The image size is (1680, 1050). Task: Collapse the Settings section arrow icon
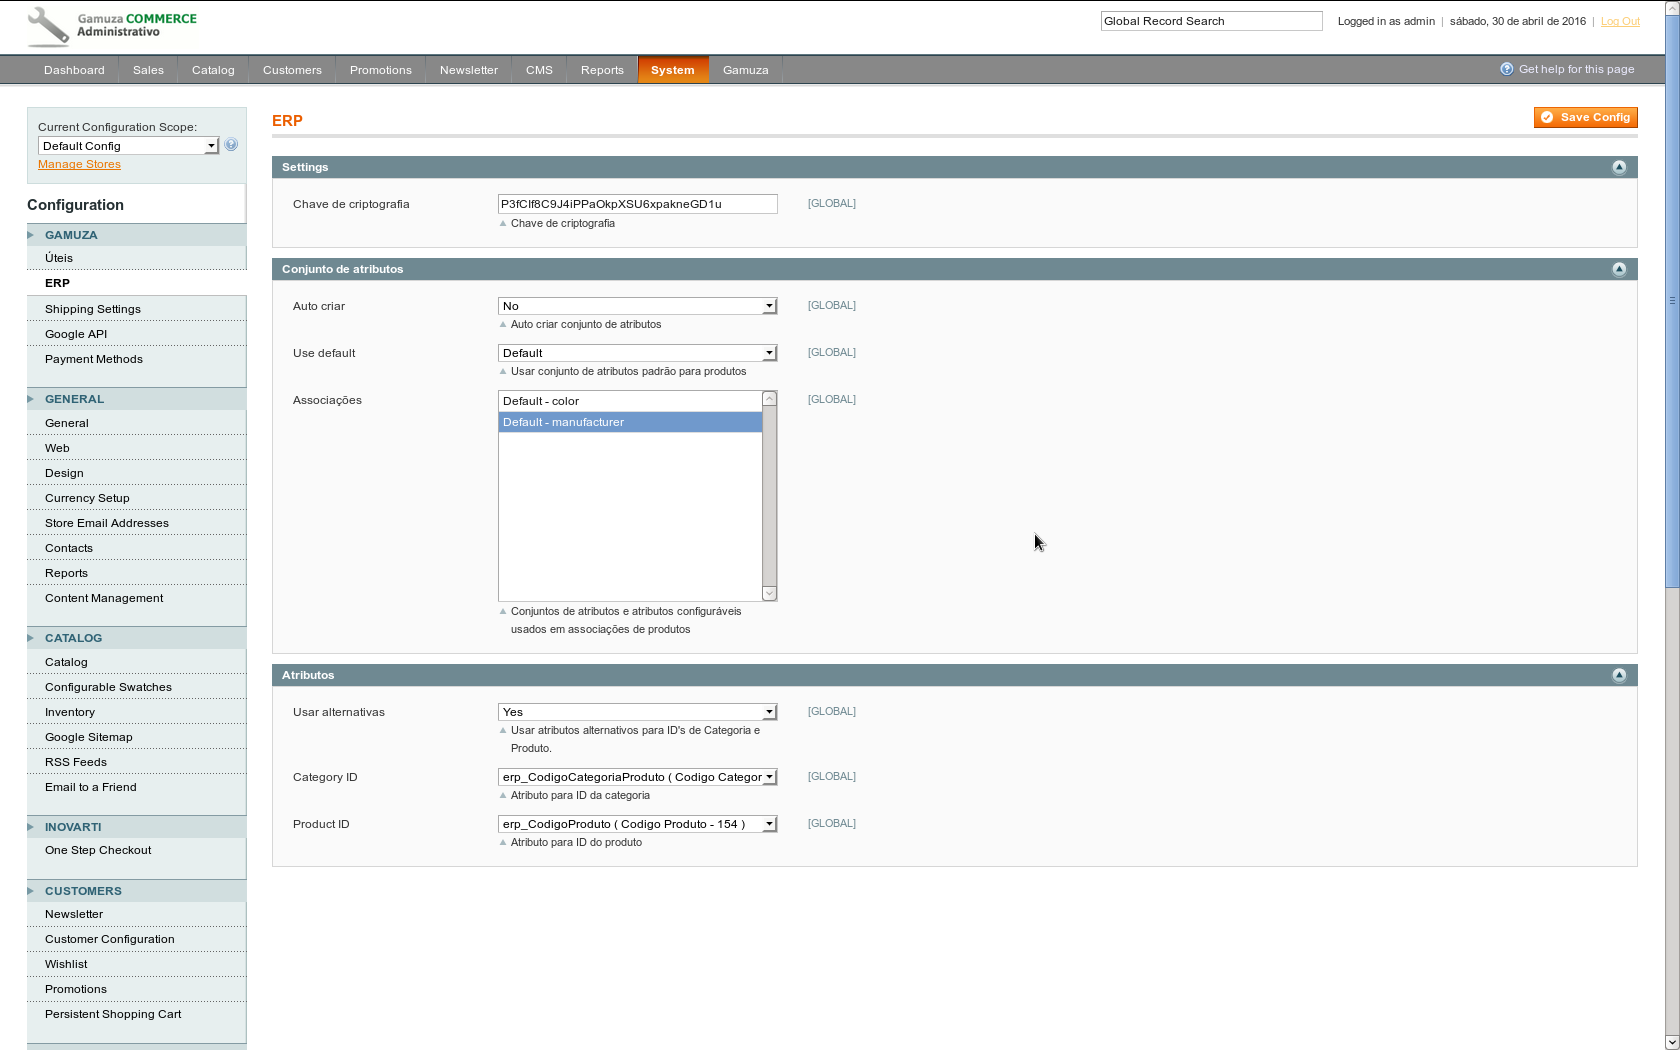(1619, 167)
